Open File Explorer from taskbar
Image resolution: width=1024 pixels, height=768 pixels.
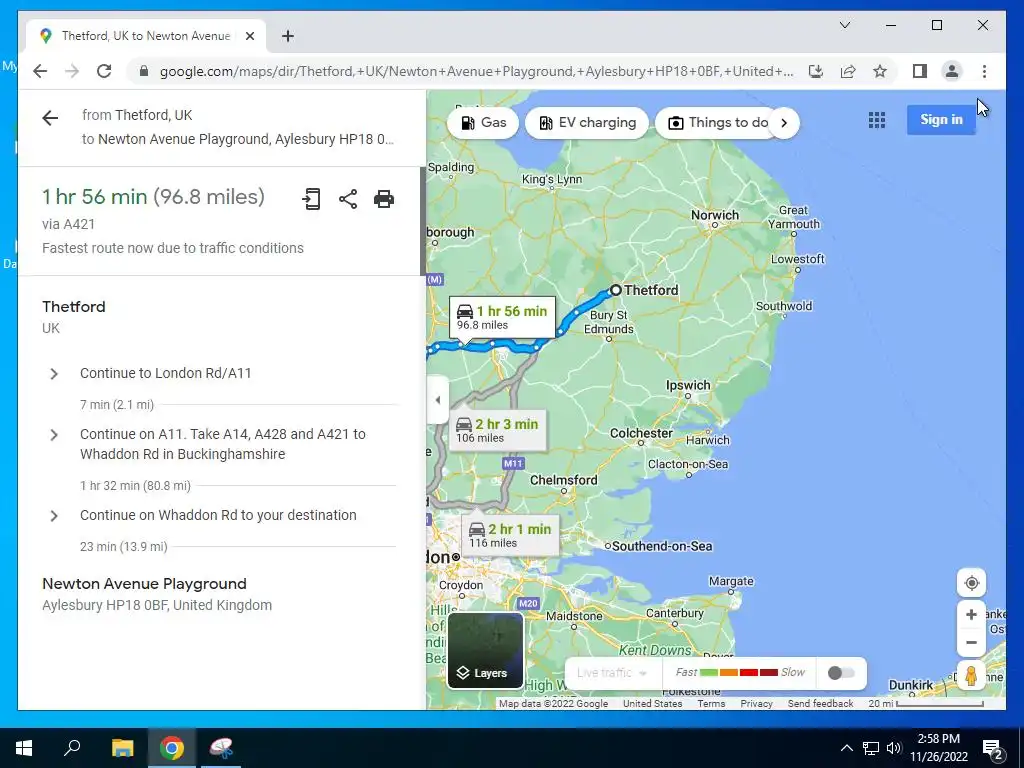122,748
